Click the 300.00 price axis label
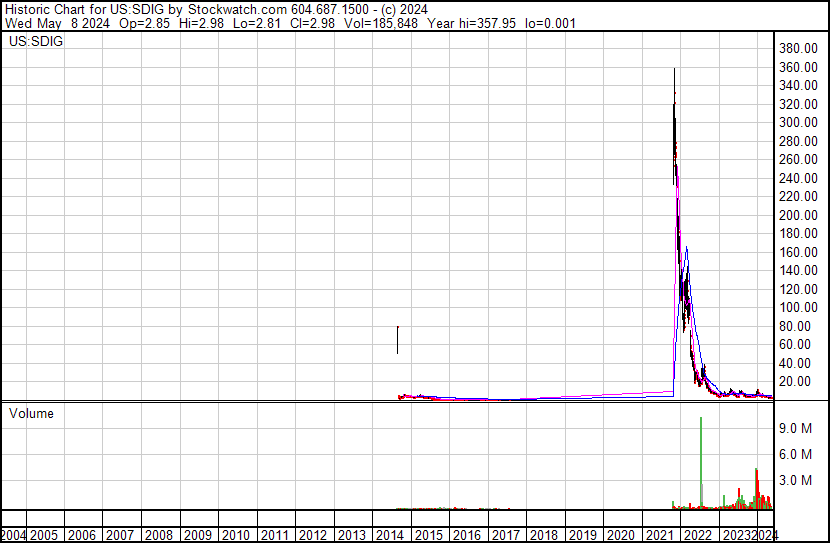Screen dimensions: 830x543 (x=798, y=122)
